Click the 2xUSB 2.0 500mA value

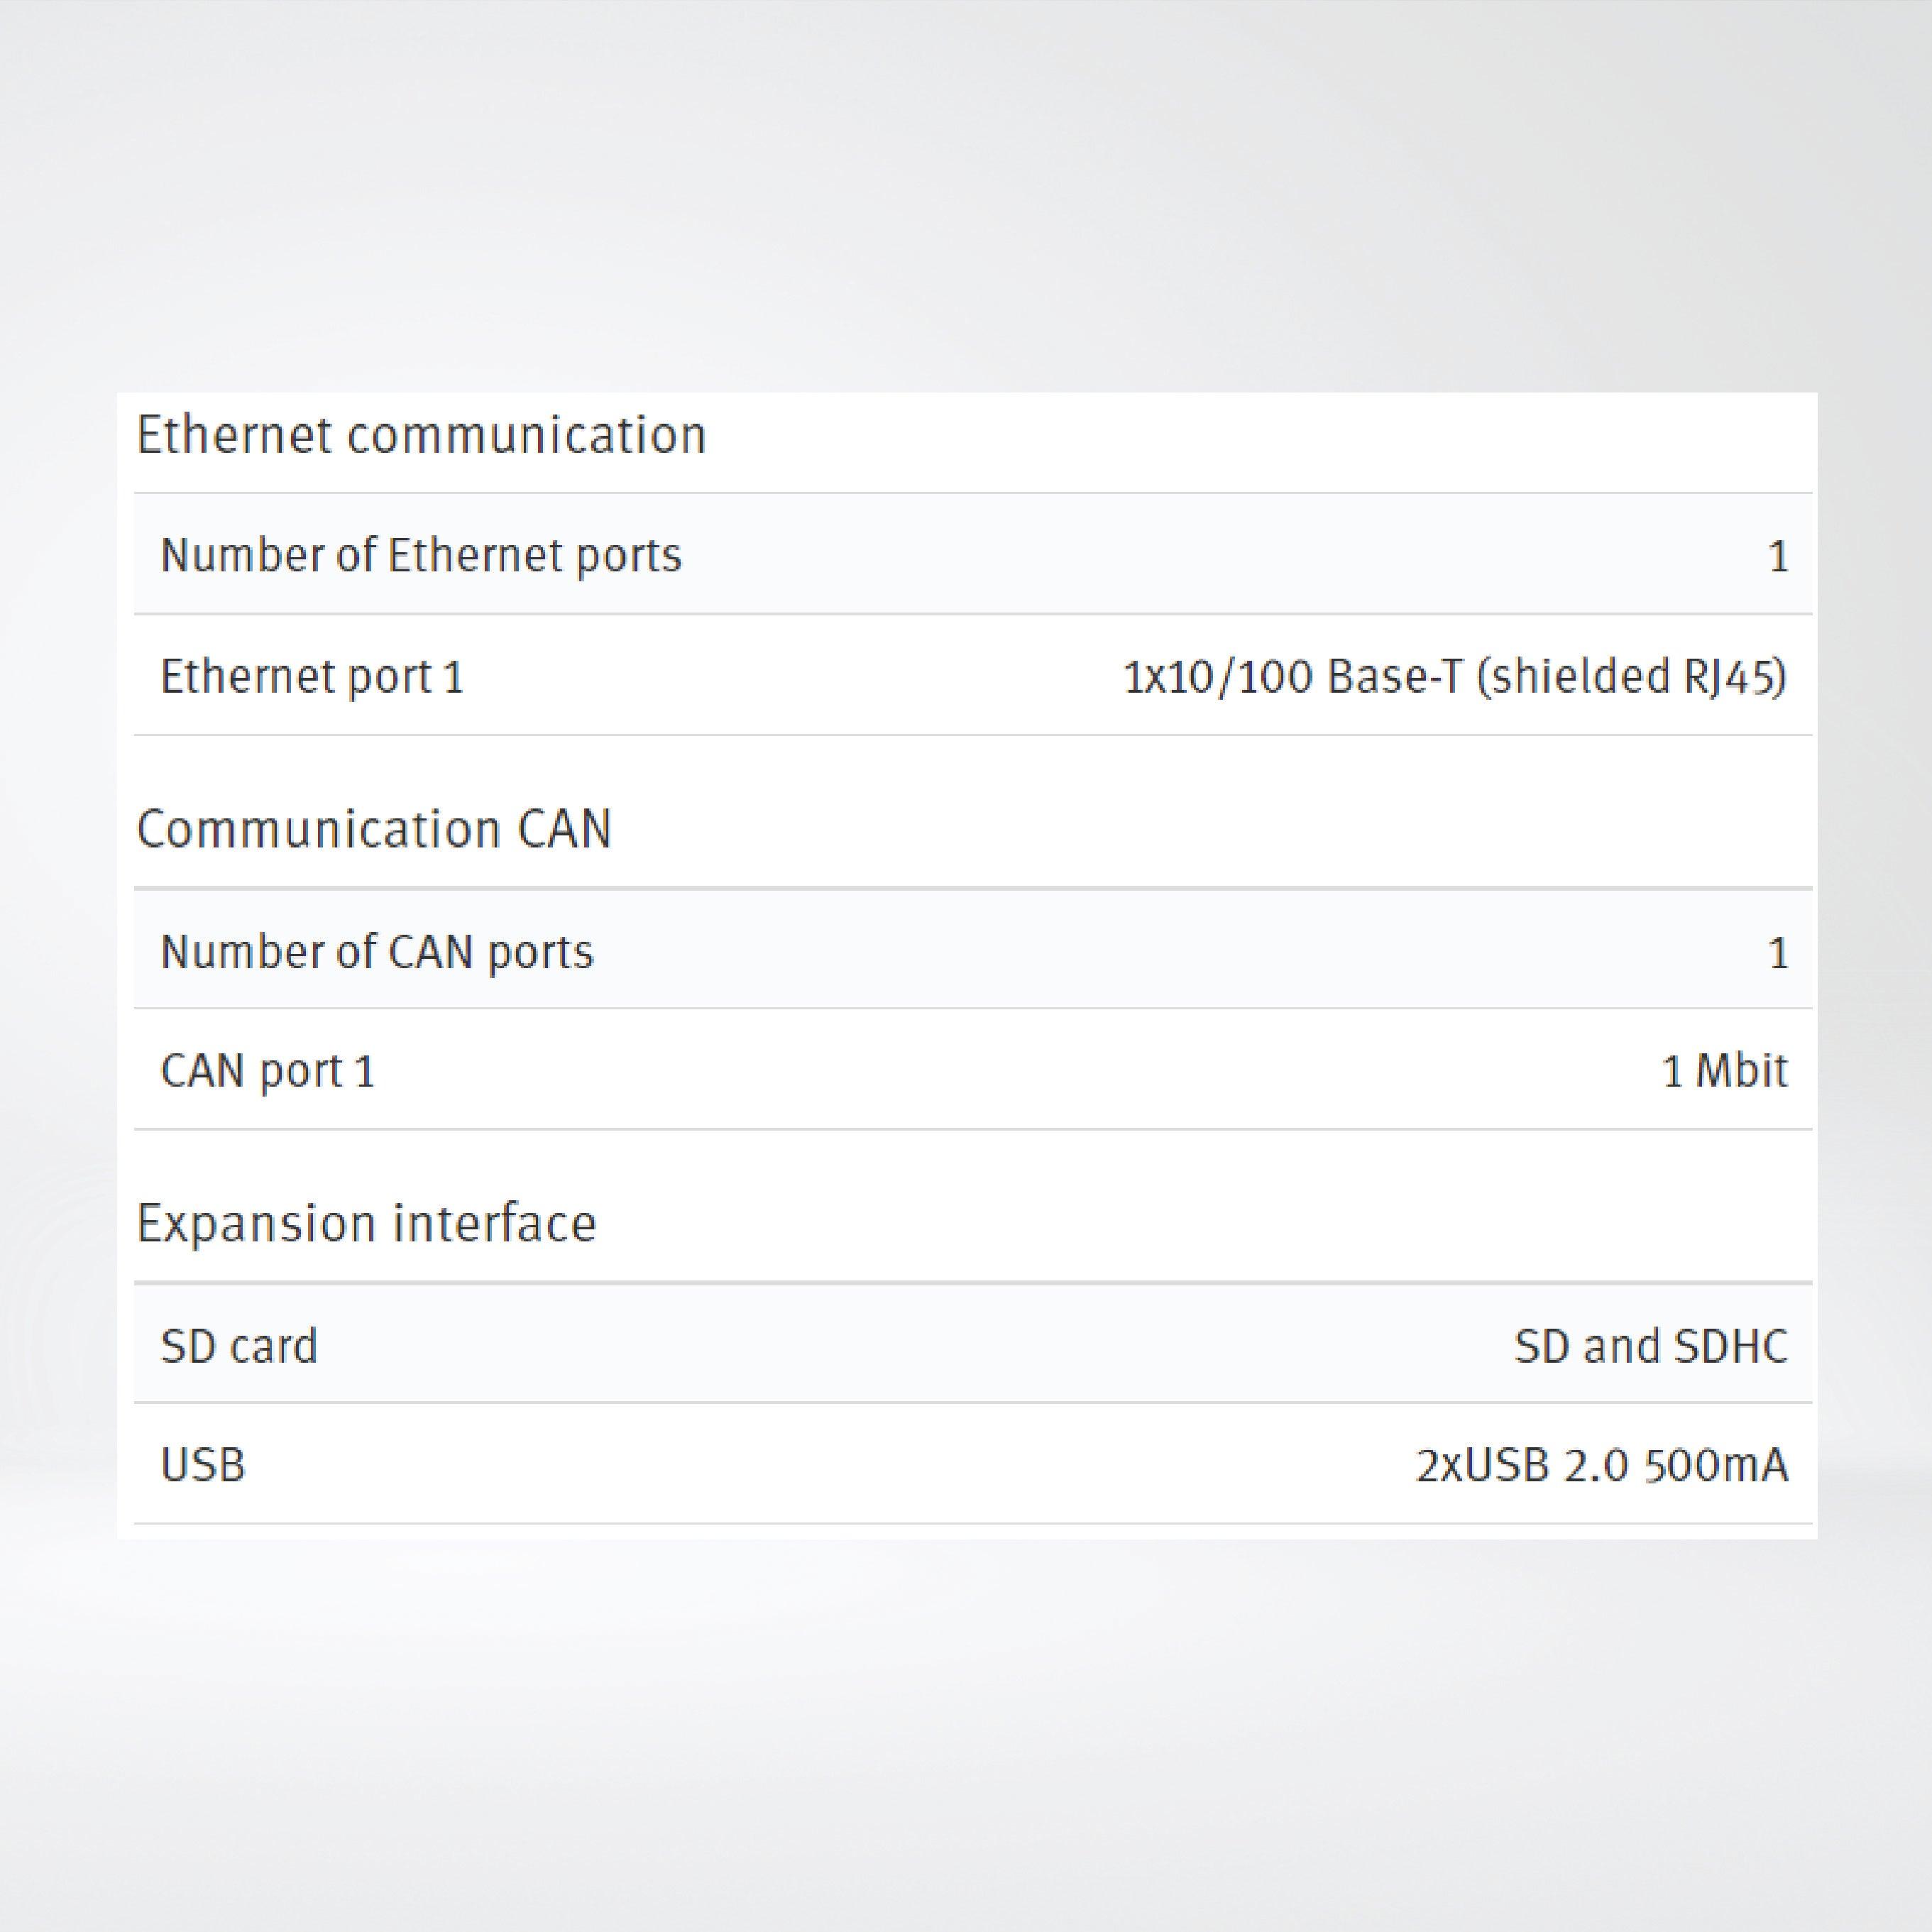coord(1601,1466)
